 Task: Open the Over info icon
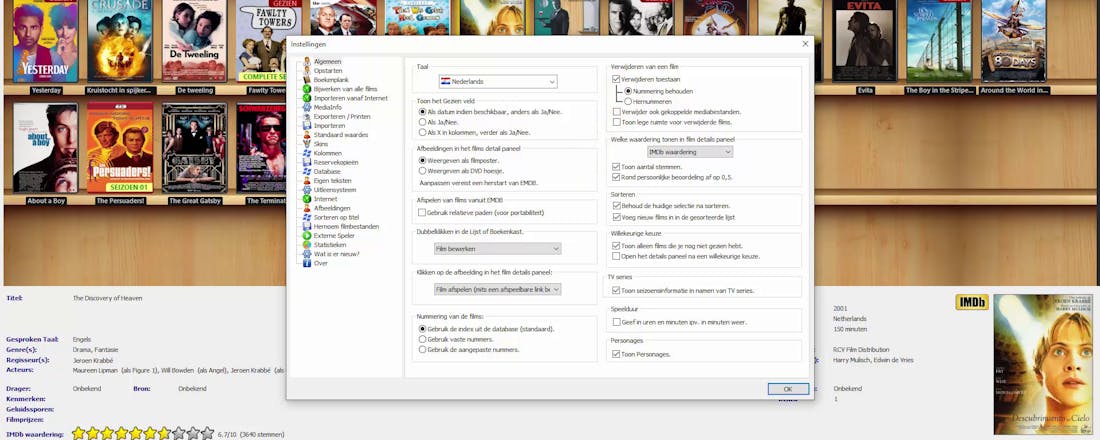point(307,263)
